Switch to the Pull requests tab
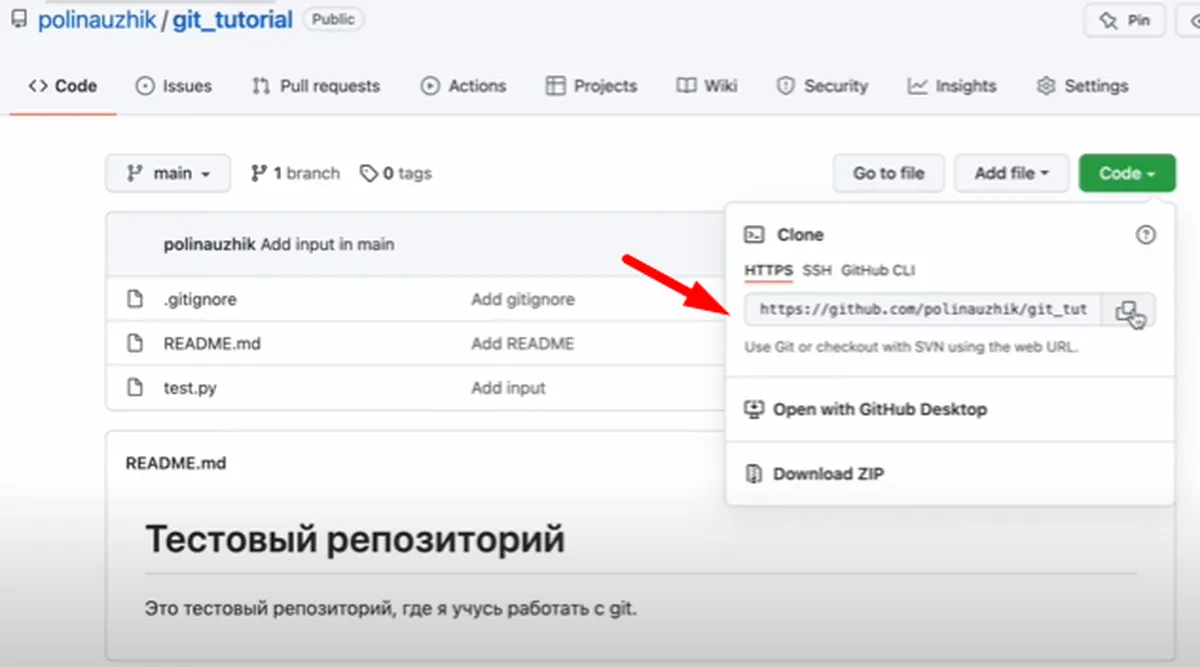Image resolution: width=1200 pixels, height=667 pixels. click(x=315, y=86)
